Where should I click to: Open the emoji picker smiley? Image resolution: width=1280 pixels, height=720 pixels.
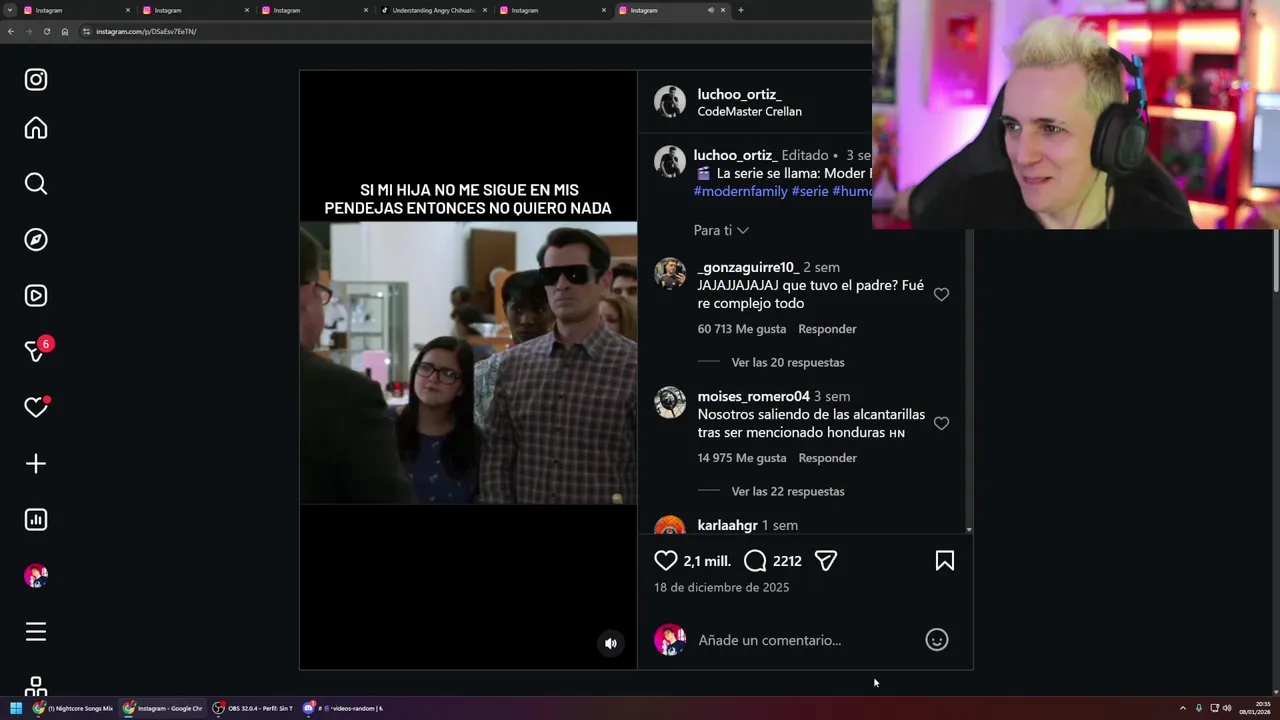(x=937, y=640)
